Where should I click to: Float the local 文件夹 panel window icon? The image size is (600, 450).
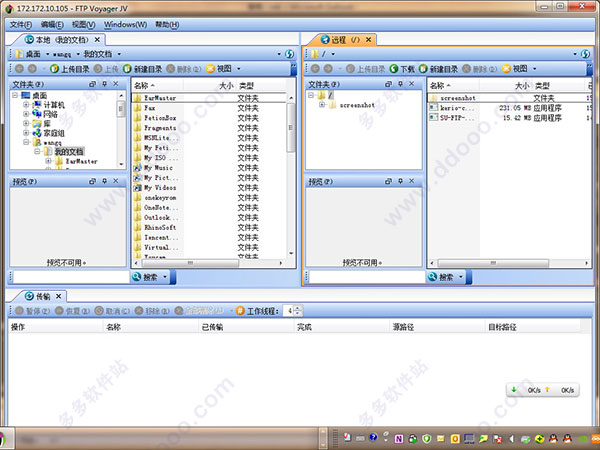point(93,84)
